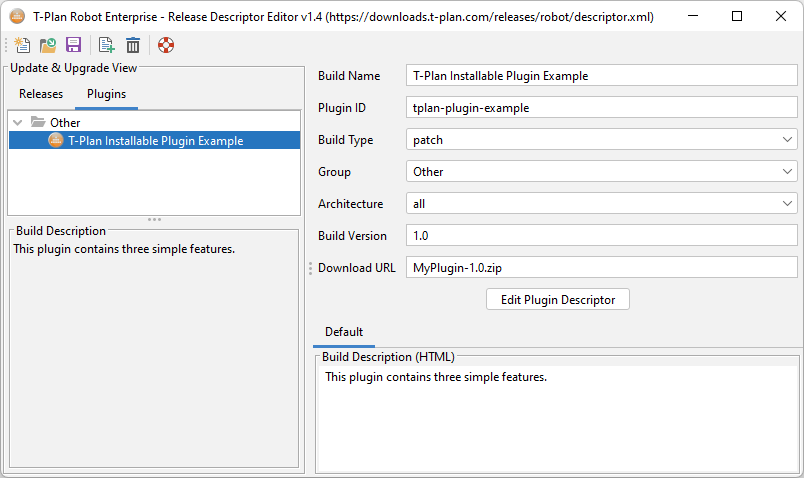Click the New descriptor toolbar icon
The width and height of the screenshot is (804, 478).
22,45
